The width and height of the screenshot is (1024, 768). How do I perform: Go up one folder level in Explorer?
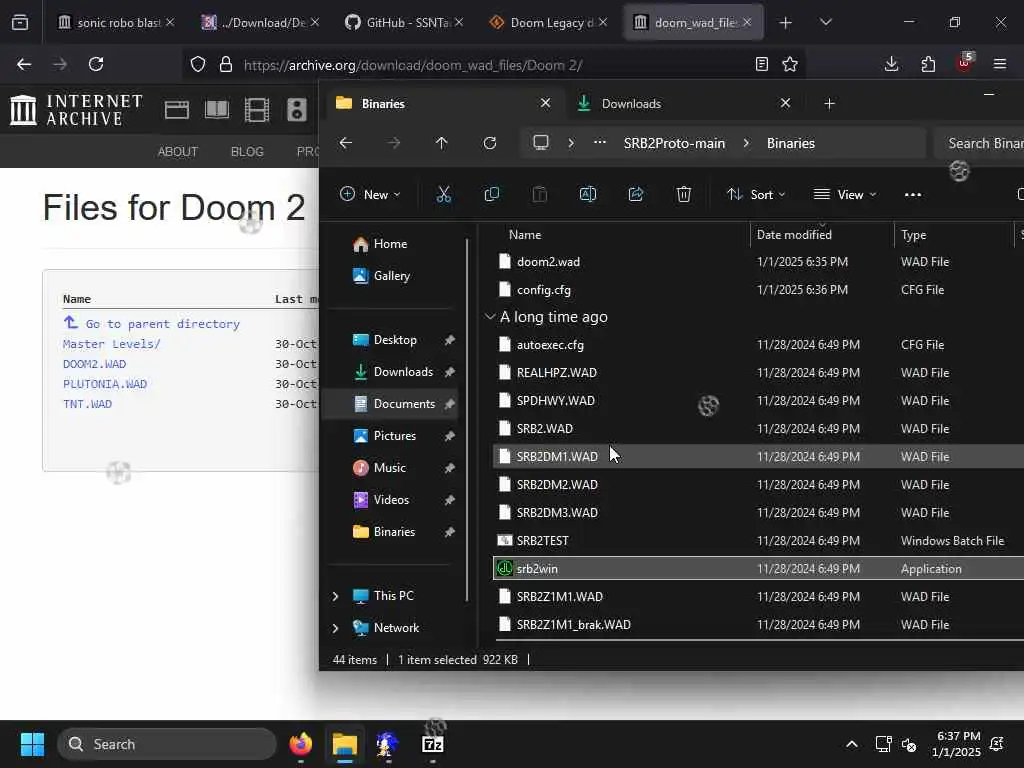tap(441, 143)
